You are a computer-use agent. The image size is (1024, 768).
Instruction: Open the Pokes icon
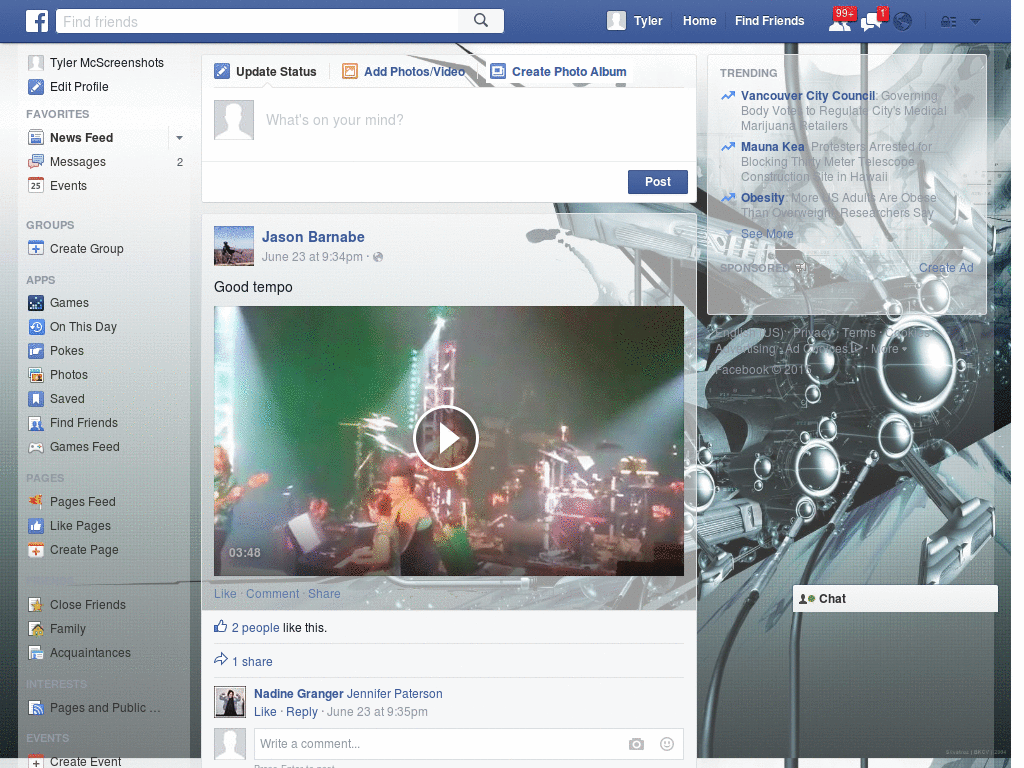36,351
